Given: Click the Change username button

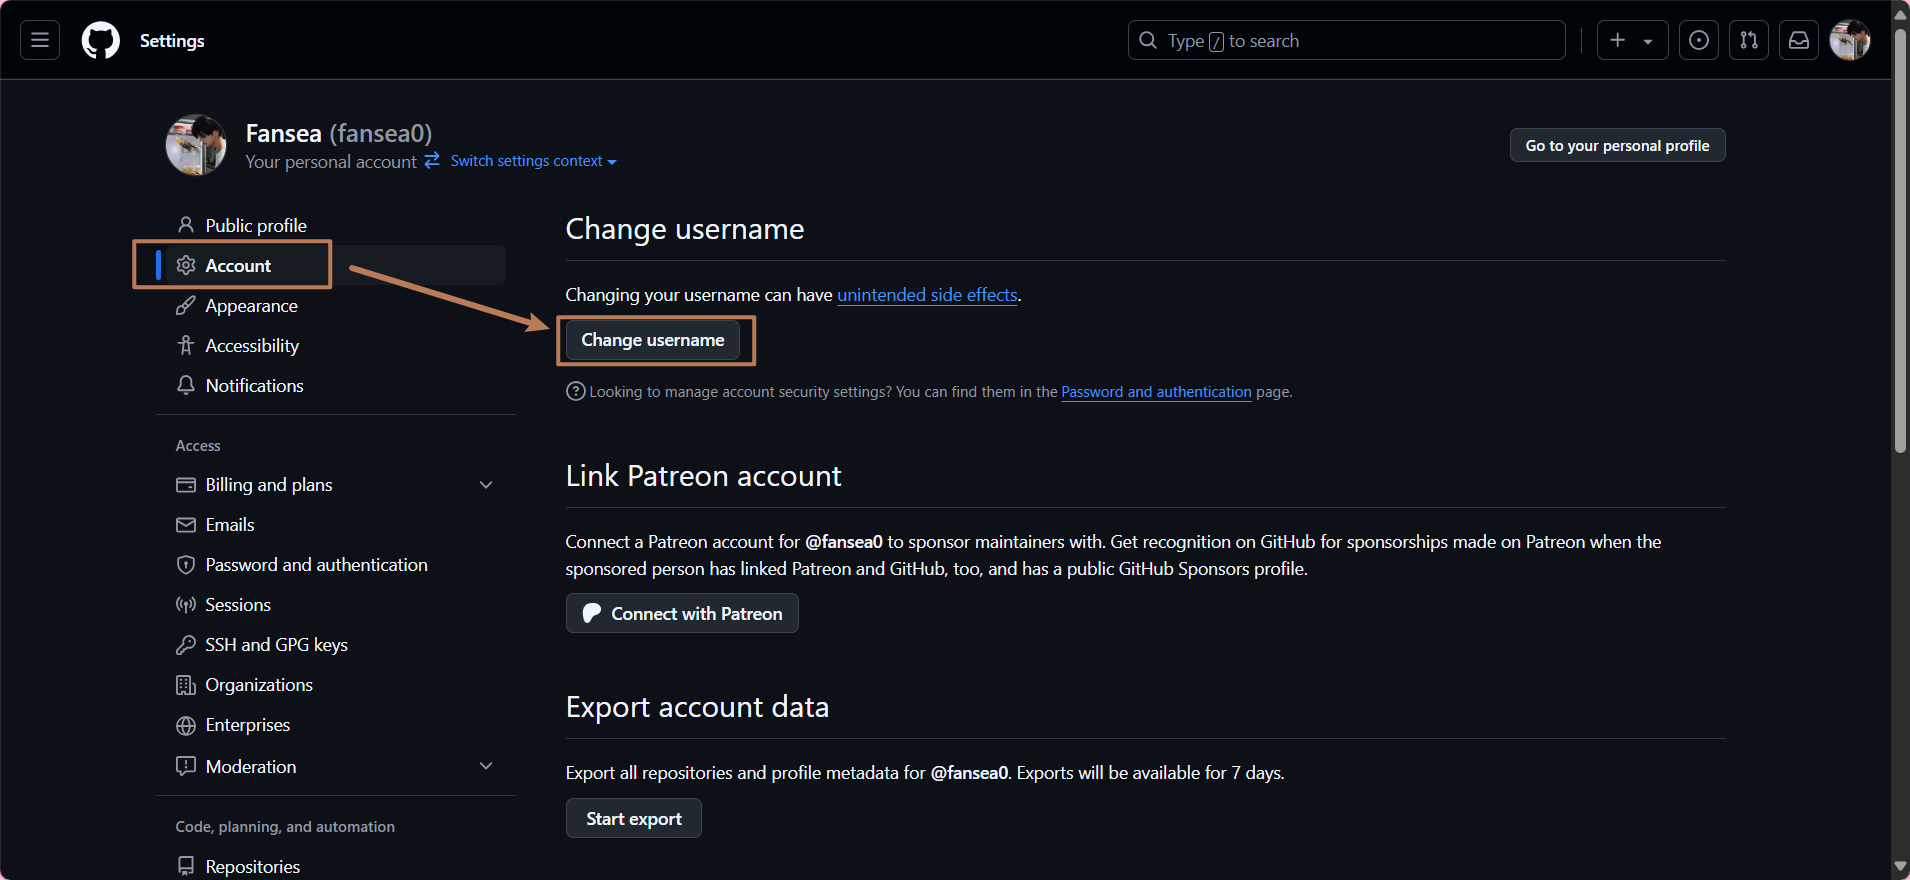Looking at the screenshot, I should tap(652, 340).
